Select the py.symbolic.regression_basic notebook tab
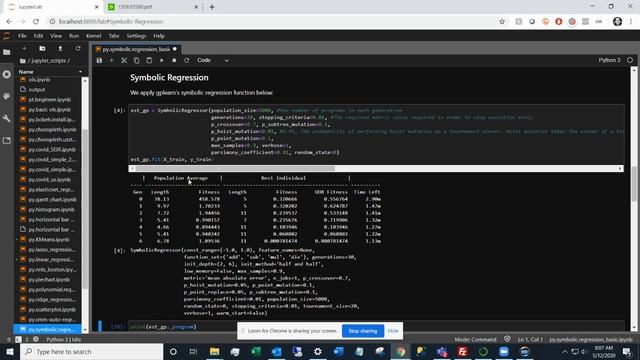The image size is (640, 360). pos(136,49)
